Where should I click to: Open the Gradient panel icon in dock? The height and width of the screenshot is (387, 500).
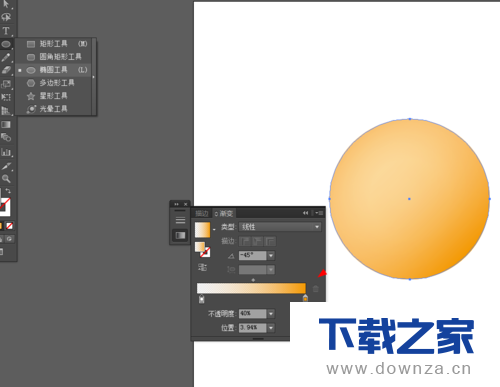180,235
